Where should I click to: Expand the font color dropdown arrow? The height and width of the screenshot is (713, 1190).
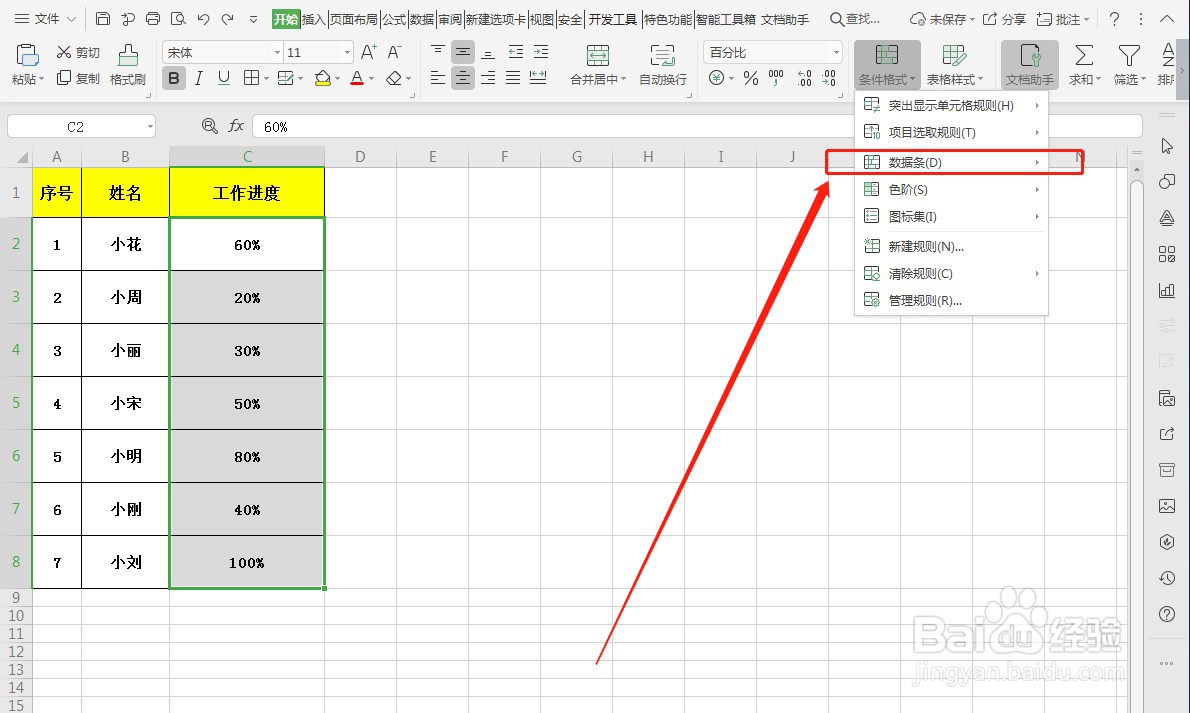tap(371, 78)
